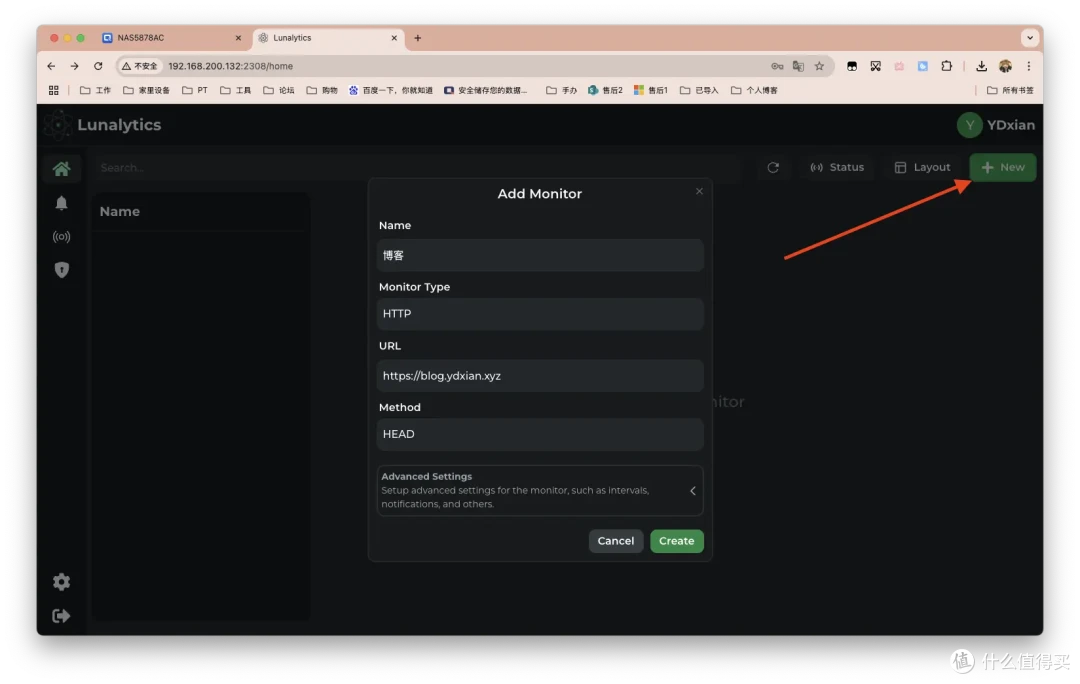Image resolution: width=1080 pixels, height=684 pixels.
Task: Open Monitor Type dropdown showing HTTP
Action: (540, 314)
